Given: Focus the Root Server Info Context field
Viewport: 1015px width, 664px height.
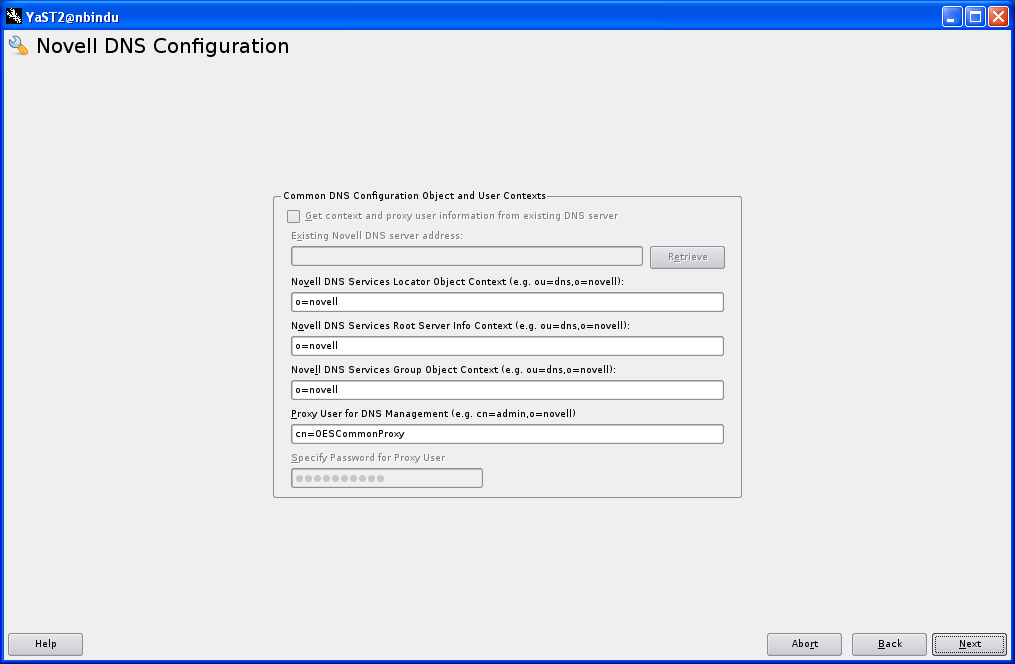Looking at the screenshot, I should click(507, 346).
